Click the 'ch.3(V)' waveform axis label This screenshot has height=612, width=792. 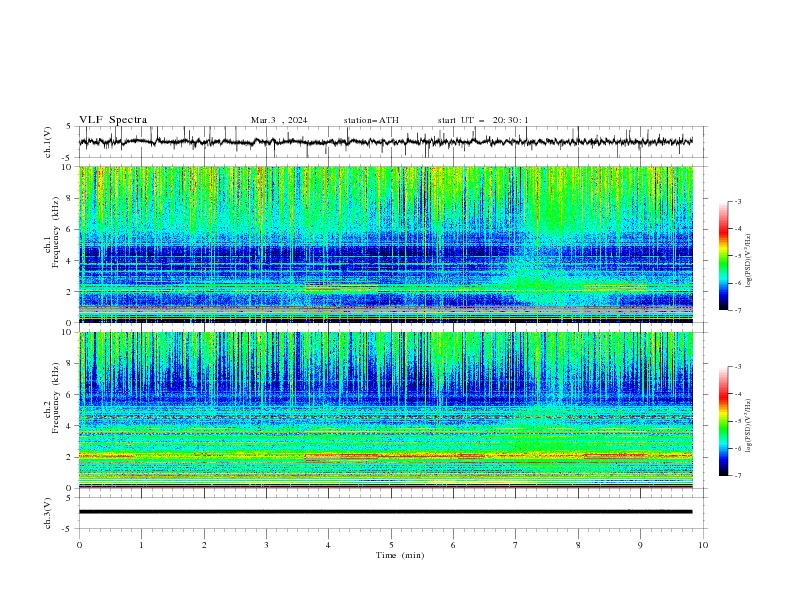click(48, 513)
